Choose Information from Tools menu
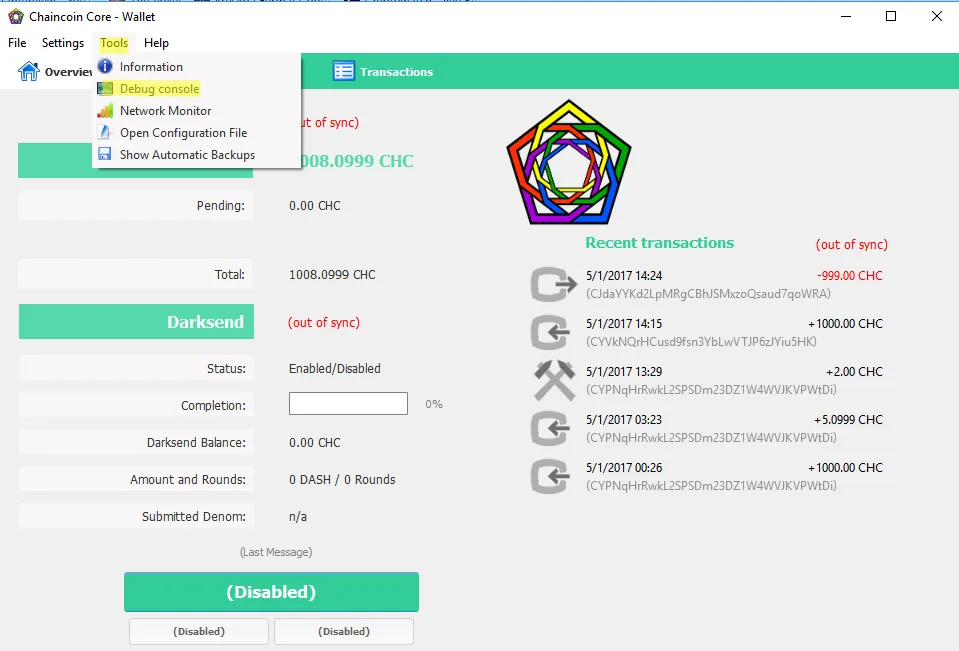This screenshot has height=651, width=959. coord(196,67)
